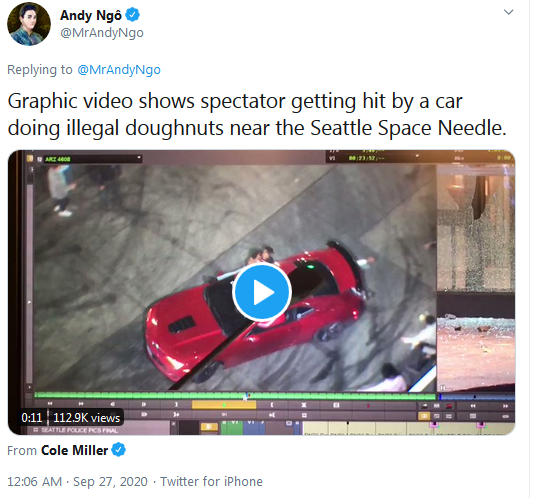The height and width of the screenshot is (498, 533).
Task: Click the shattered glass preview pane
Action: [x=476, y=228]
